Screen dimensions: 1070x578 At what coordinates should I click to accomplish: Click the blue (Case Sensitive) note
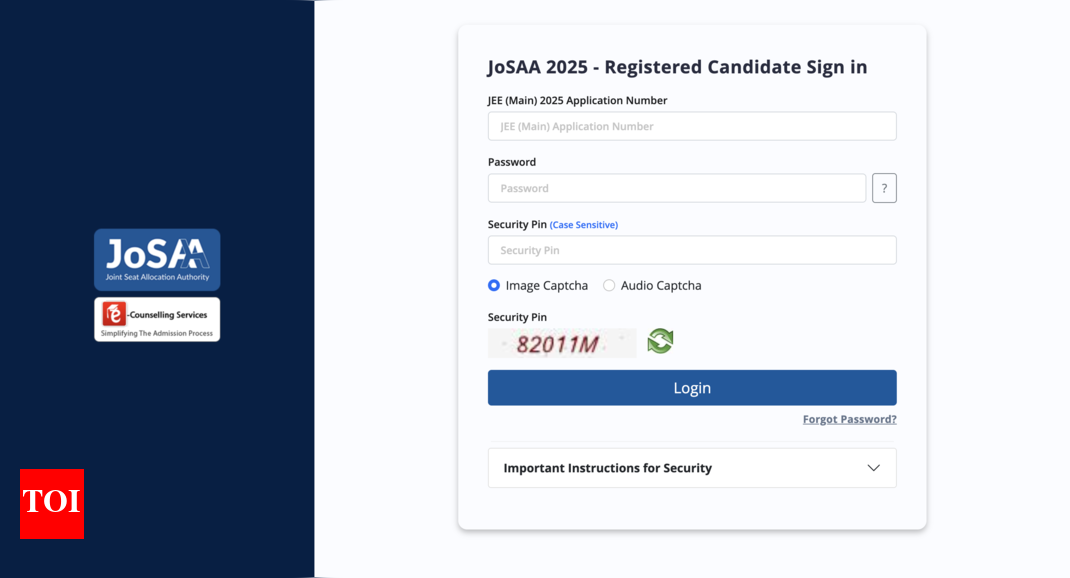coord(584,225)
